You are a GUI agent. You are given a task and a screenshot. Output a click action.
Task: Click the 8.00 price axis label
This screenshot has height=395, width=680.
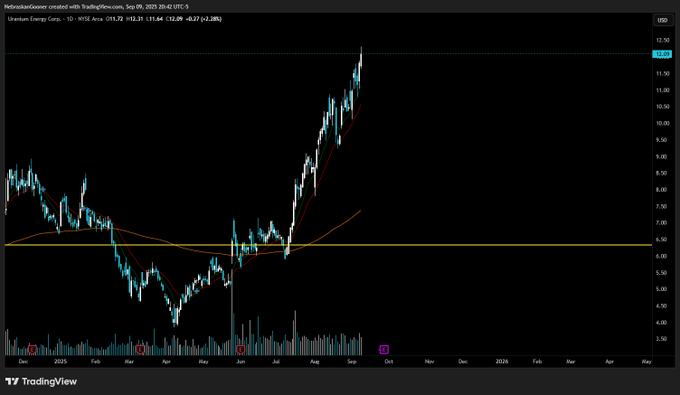(662, 190)
